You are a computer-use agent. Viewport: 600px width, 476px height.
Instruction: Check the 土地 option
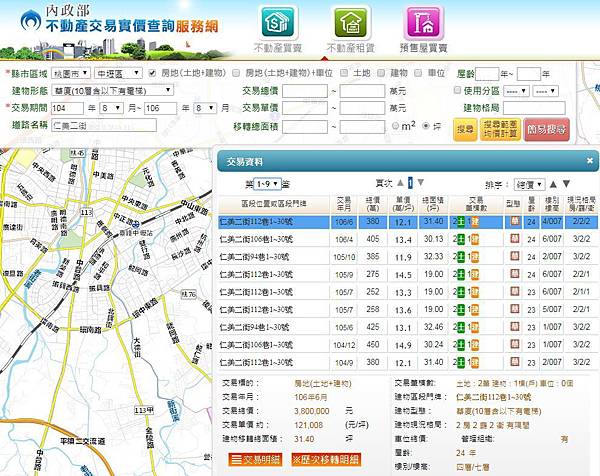point(344,73)
